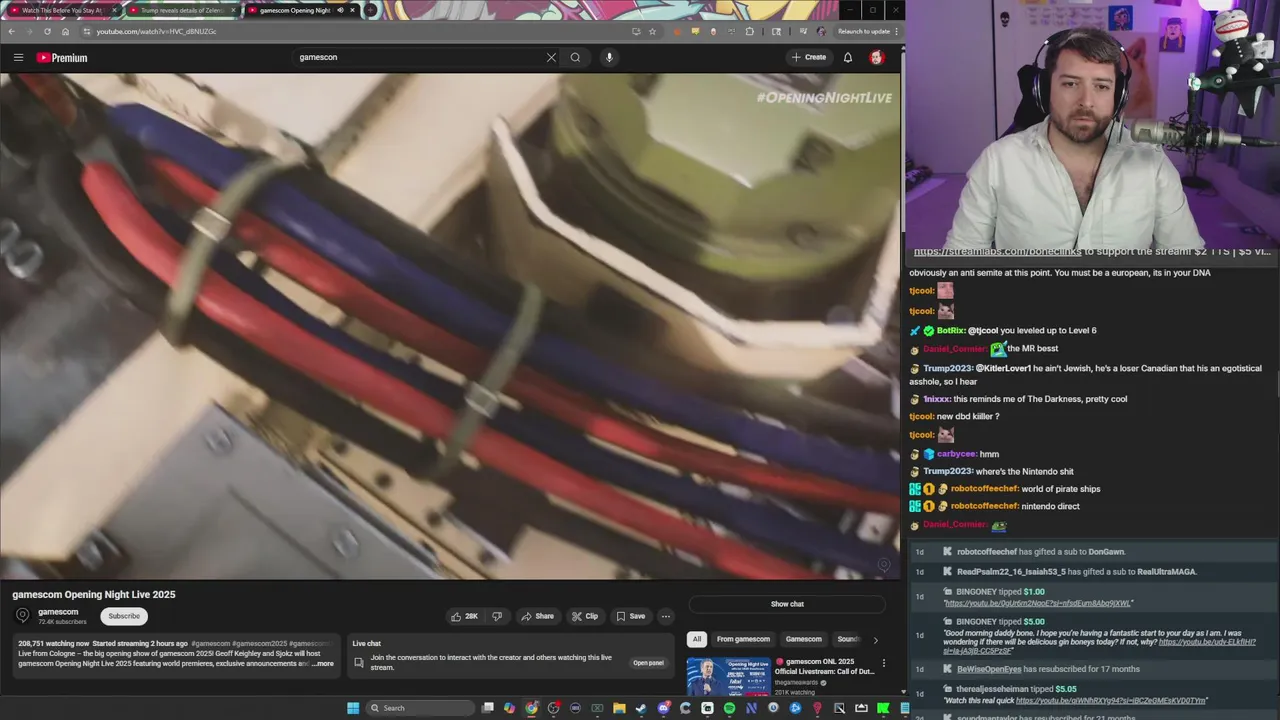This screenshot has width=1280, height=720.
Task: Expand description with ...more
Action: tap(323, 663)
